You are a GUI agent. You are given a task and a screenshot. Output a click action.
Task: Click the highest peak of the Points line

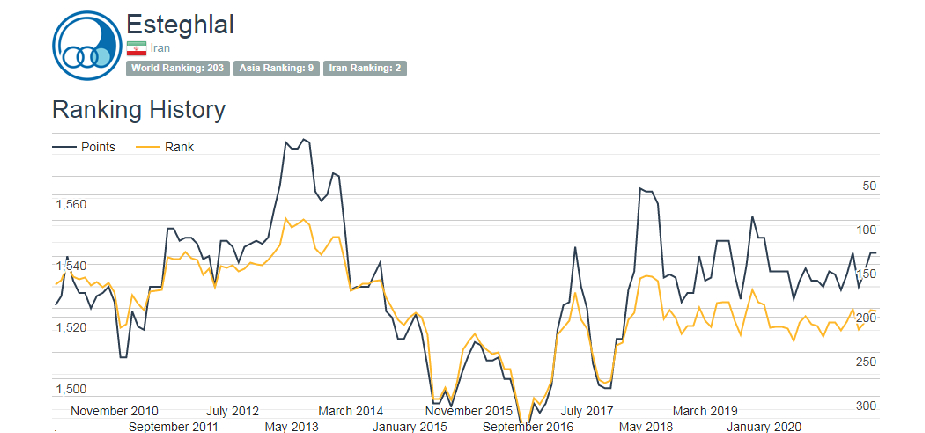pos(304,140)
